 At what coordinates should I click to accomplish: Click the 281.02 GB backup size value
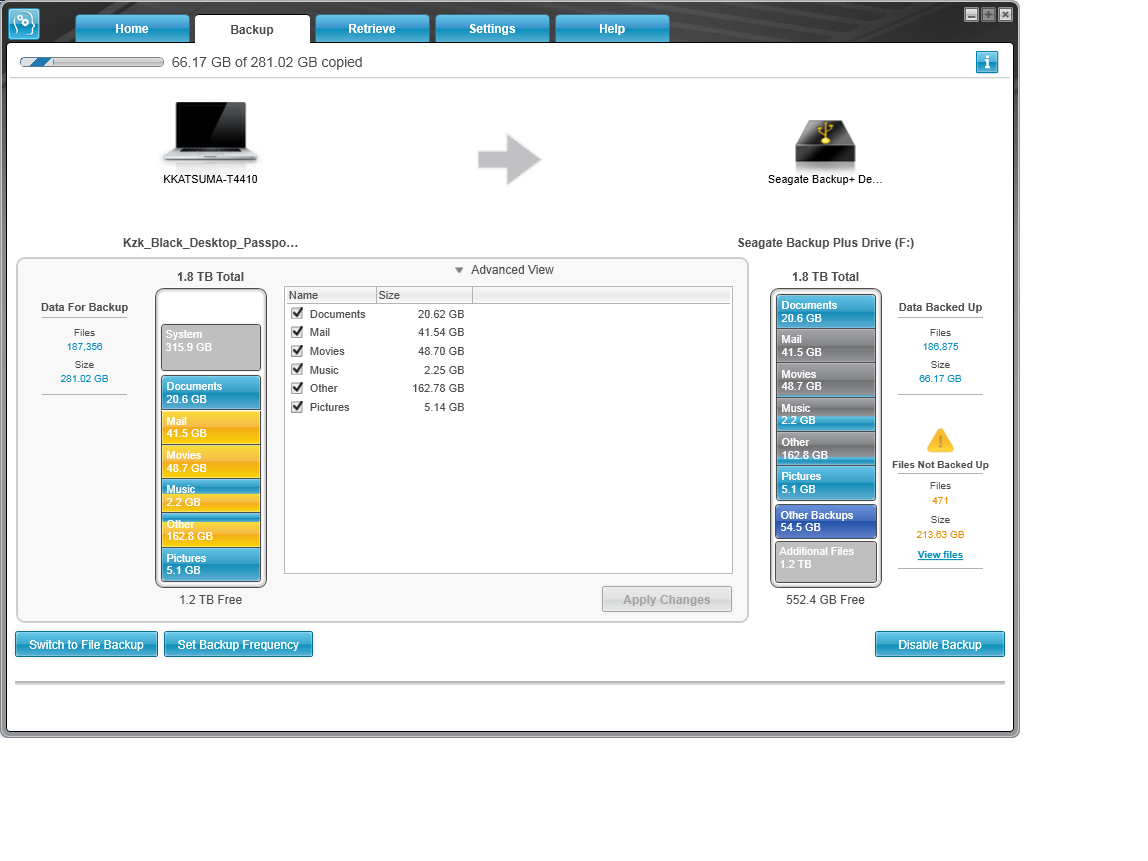coord(84,379)
